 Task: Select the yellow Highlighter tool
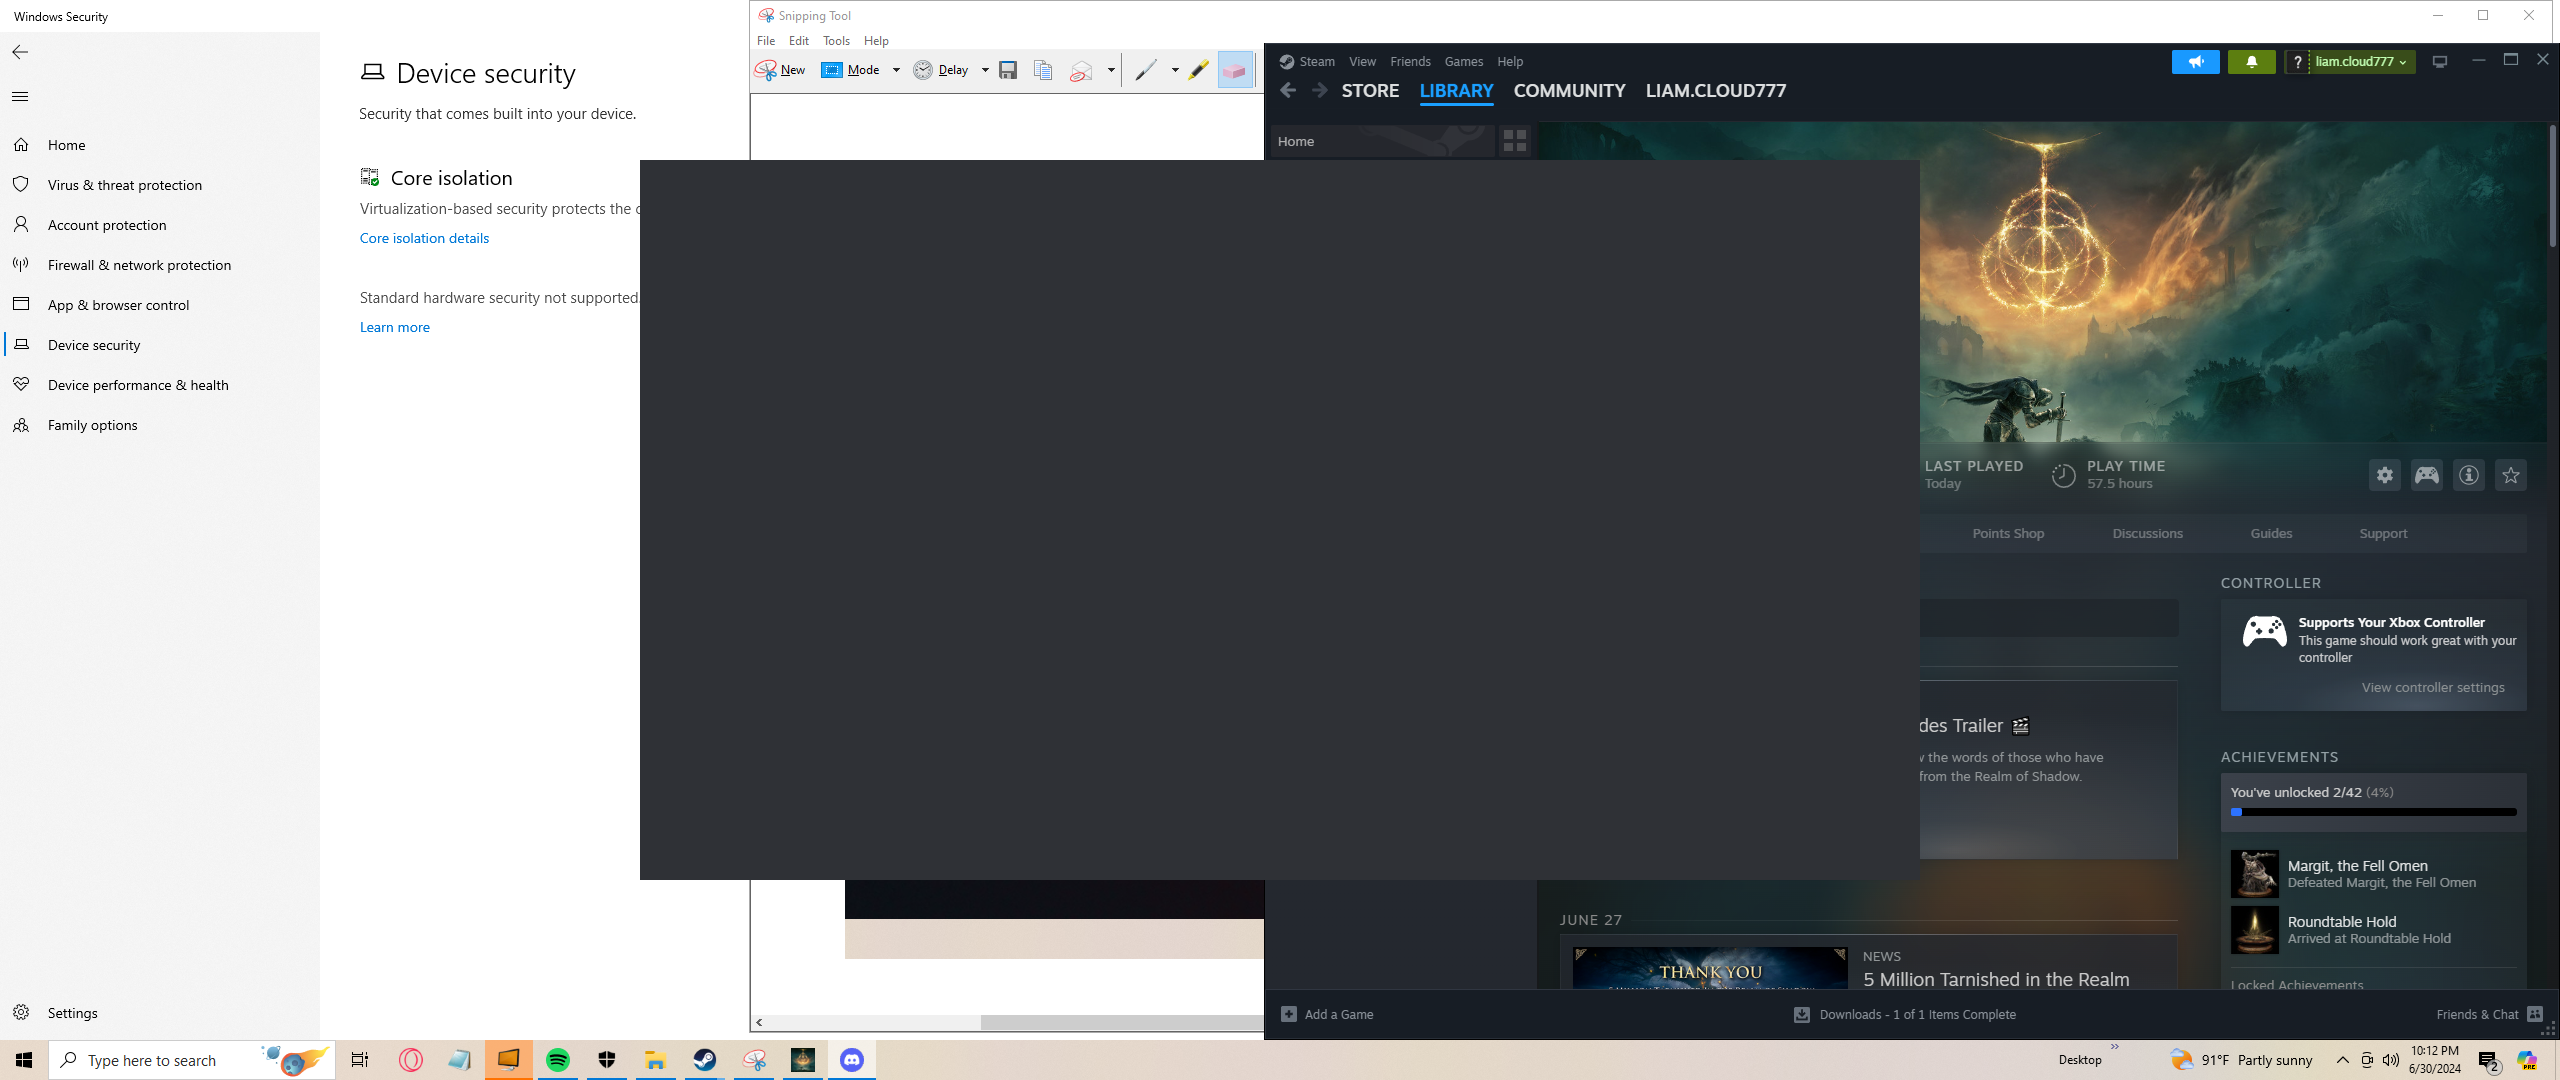click(x=1199, y=70)
